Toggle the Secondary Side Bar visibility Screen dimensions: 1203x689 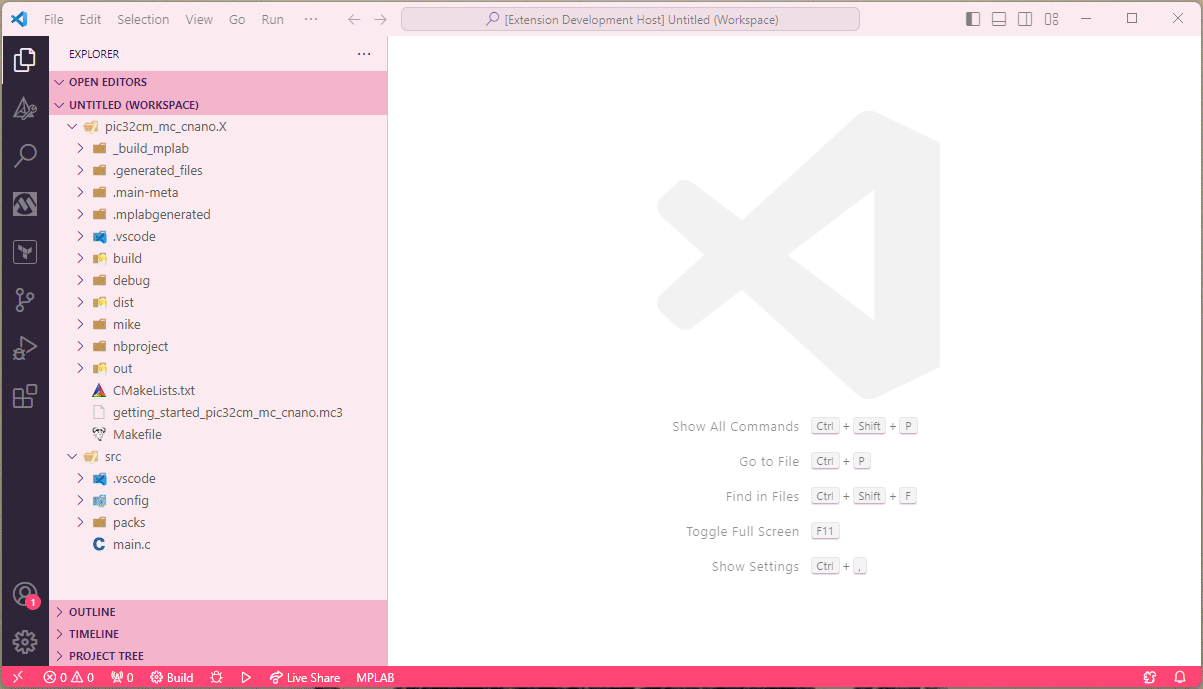(1025, 19)
